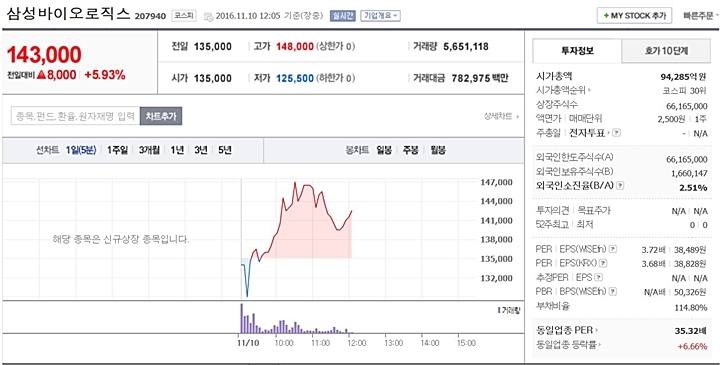Open the 빠른주문 dropdown
Viewport: 720px width, 365px height.
701,15
